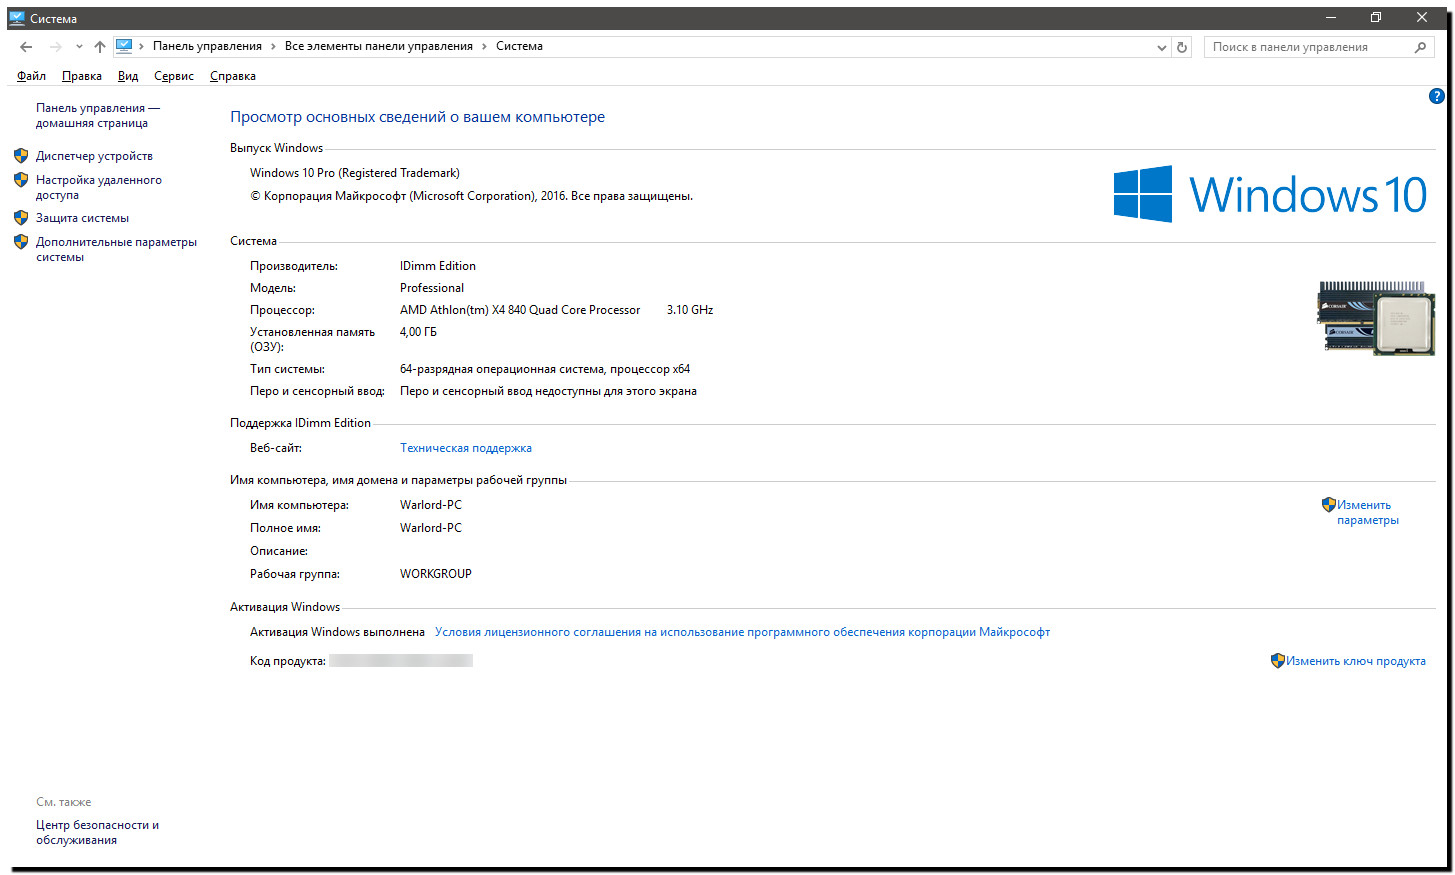Select the 3.10 GHz processor speed text

pos(690,310)
